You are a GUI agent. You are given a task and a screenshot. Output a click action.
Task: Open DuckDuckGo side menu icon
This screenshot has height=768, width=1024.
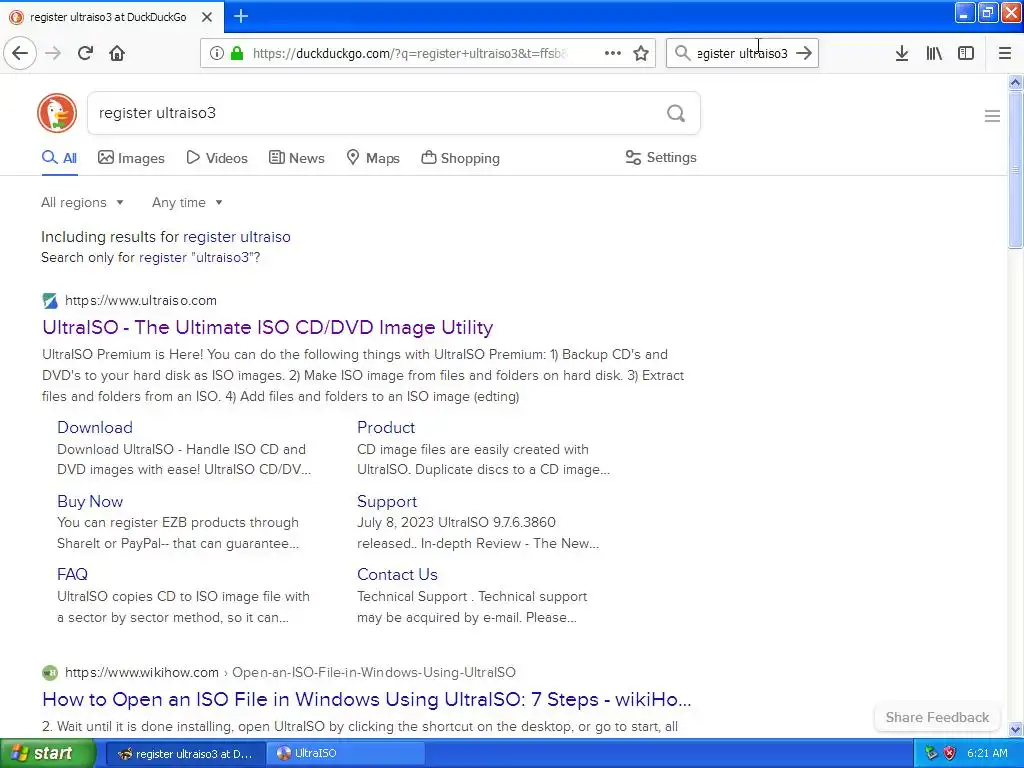tap(992, 116)
